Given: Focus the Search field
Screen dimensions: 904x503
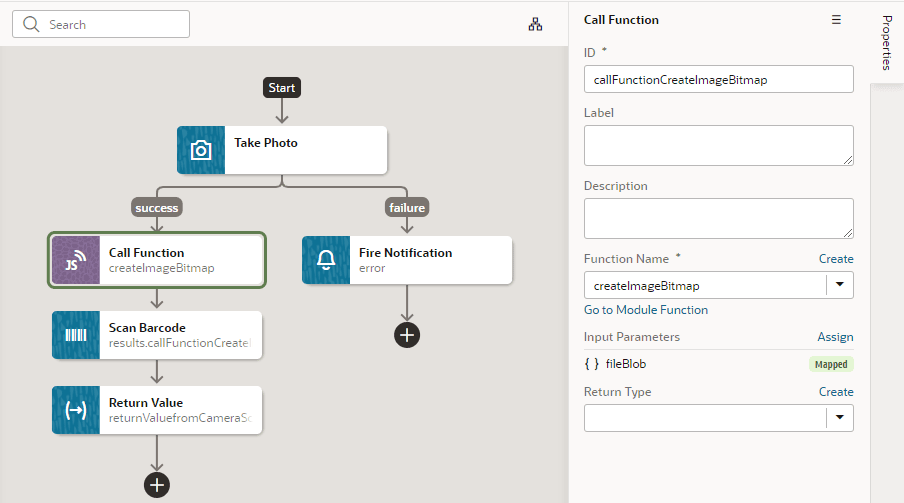Looking at the screenshot, I should point(101,24).
